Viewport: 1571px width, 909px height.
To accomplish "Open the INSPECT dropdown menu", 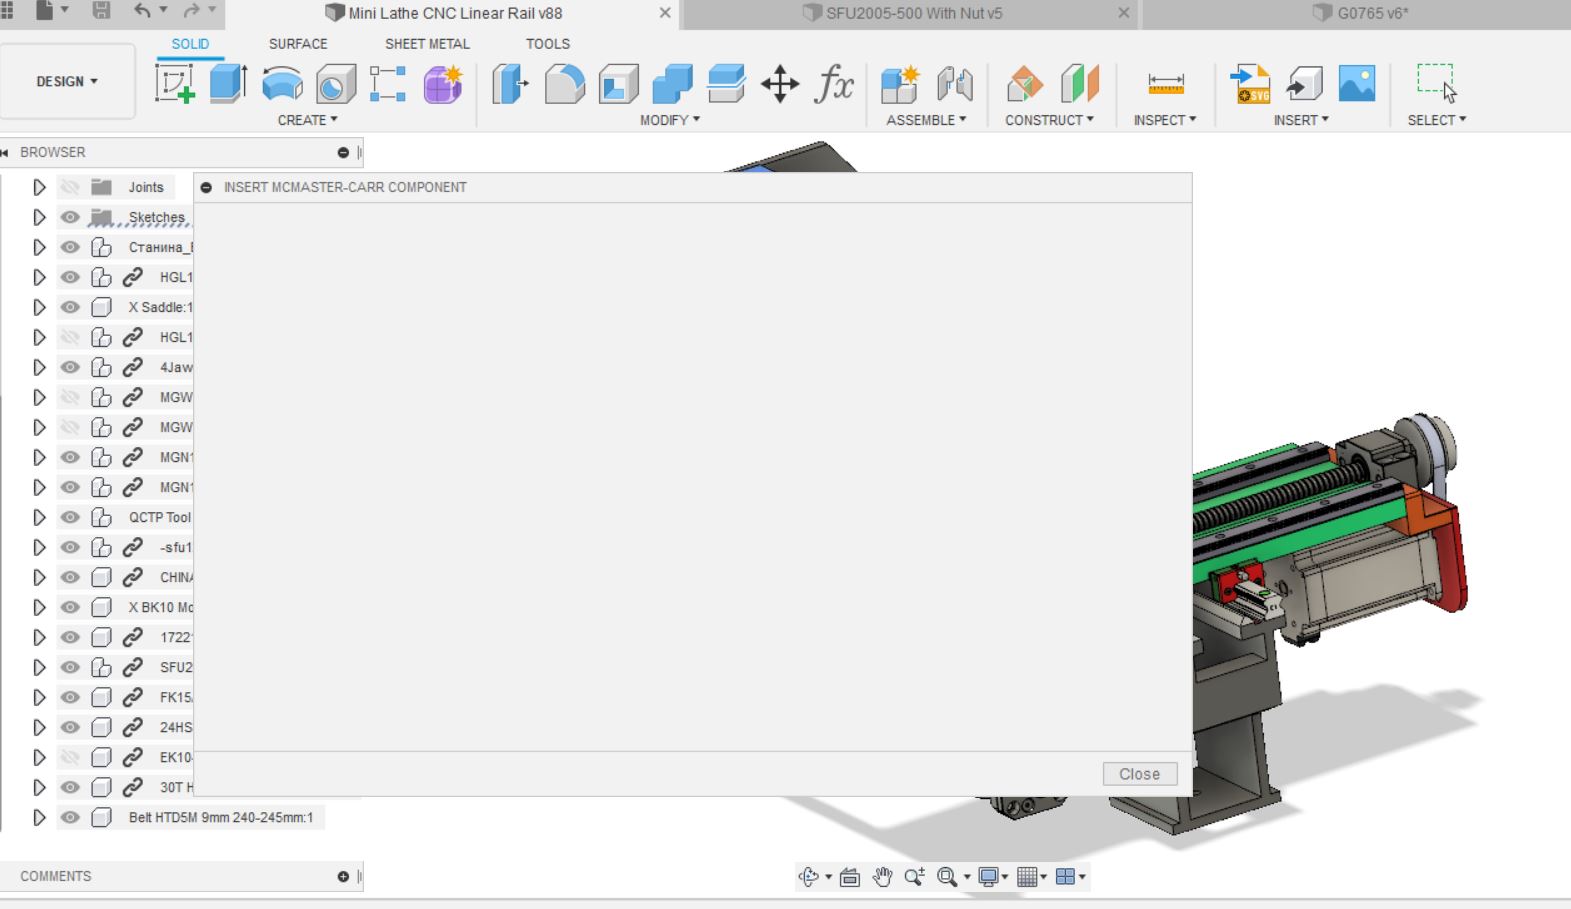I will [x=1165, y=120].
